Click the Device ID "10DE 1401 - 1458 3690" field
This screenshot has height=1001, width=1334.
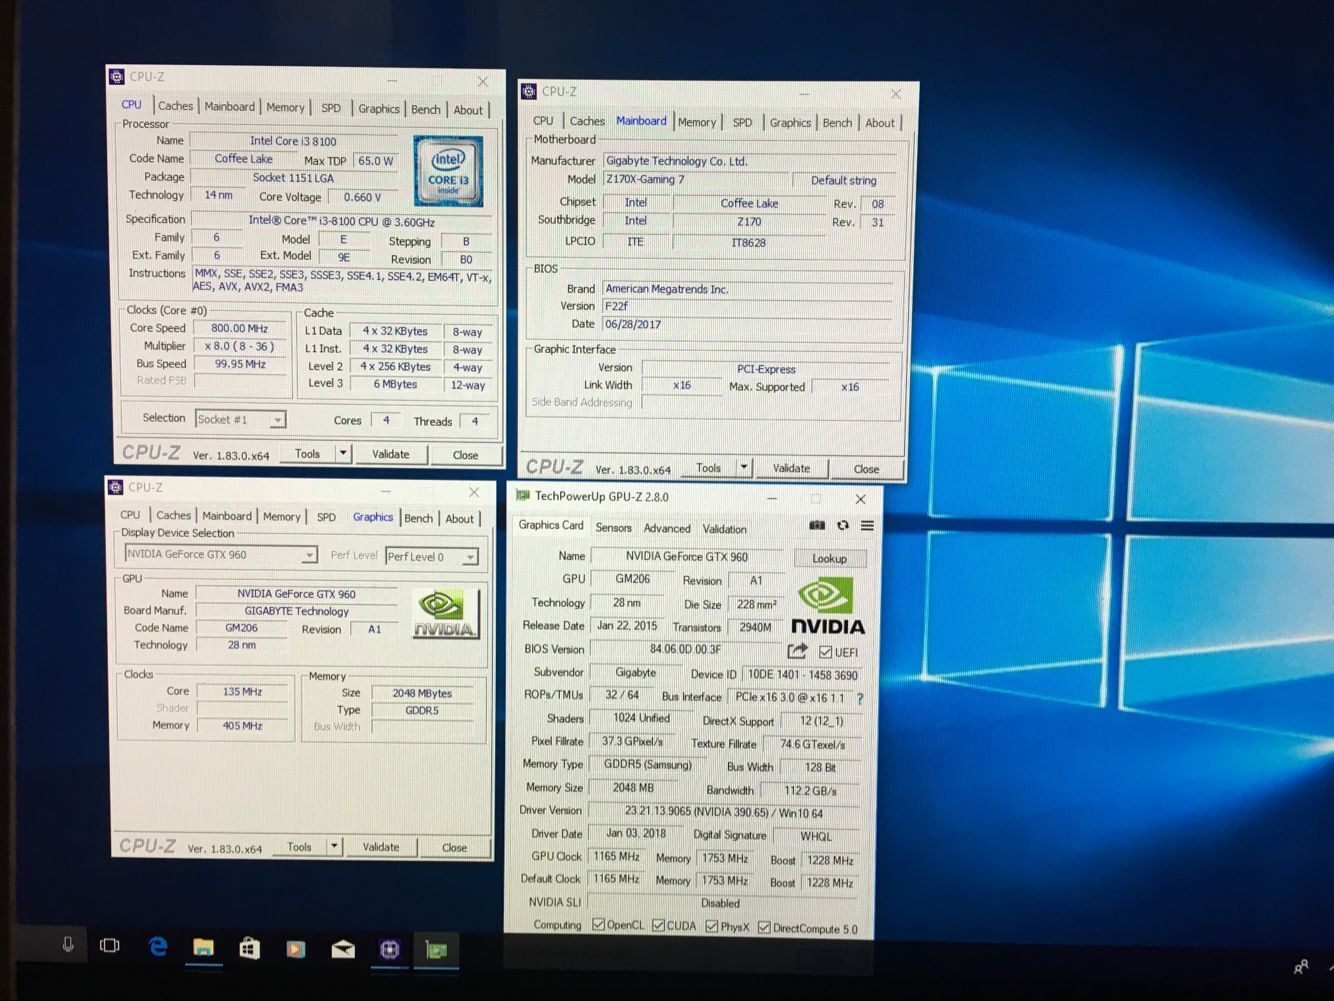(x=802, y=675)
